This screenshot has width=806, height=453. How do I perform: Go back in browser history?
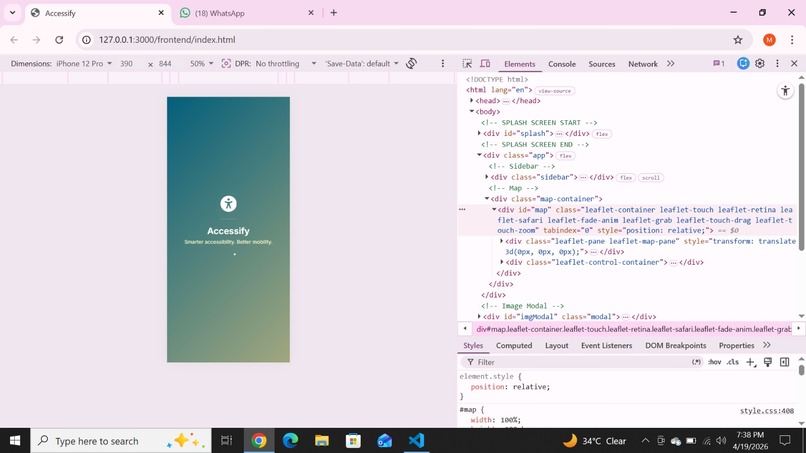(x=14, y=40)
